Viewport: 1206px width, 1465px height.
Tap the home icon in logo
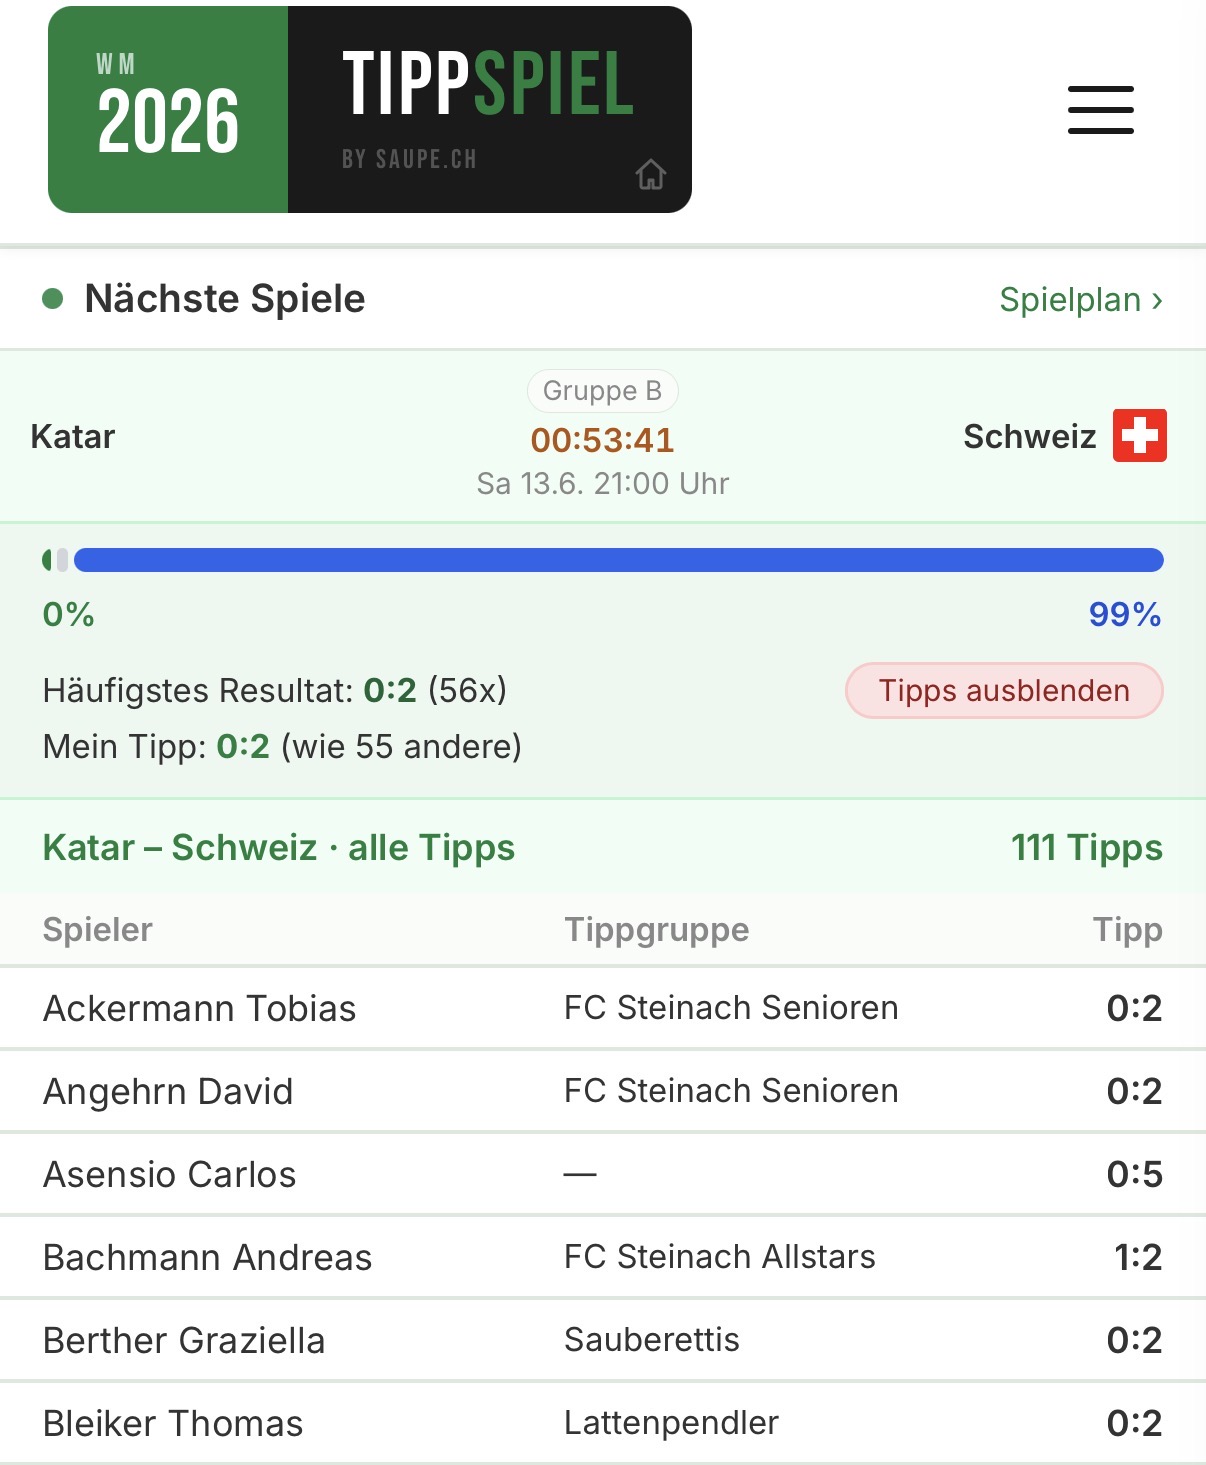(x=651, y=174)
